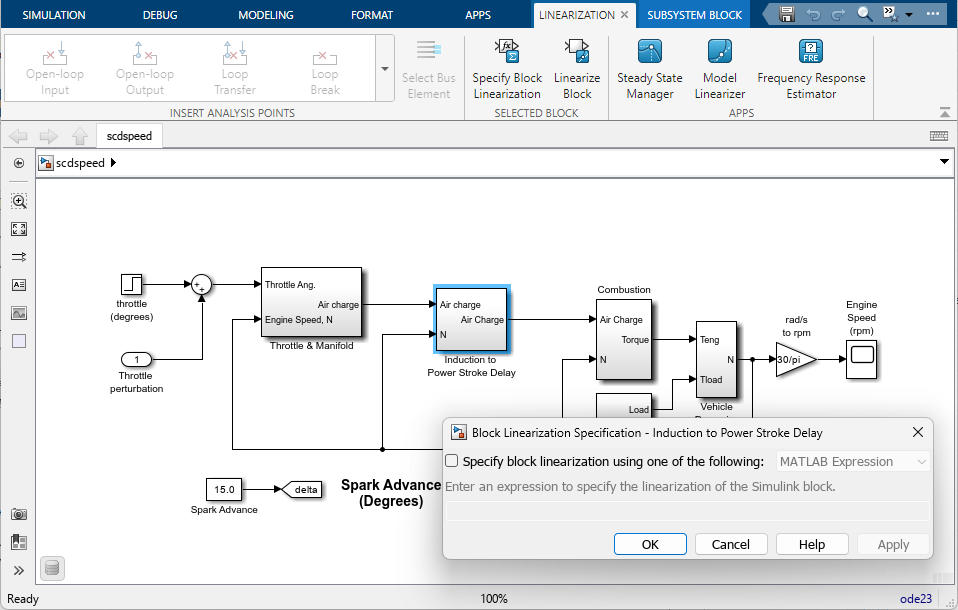Go up to the parent system
The height and width of the screenshot is (610, 958).
point(79,136)
